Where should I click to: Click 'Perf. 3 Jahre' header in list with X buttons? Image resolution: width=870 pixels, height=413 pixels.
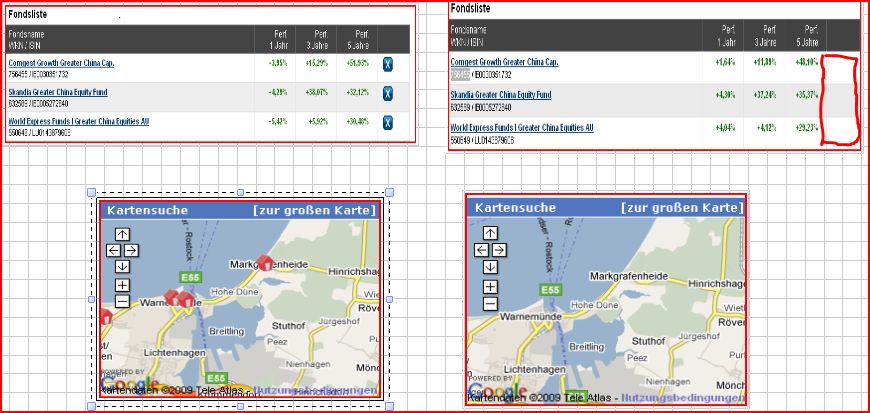point(318,39)
